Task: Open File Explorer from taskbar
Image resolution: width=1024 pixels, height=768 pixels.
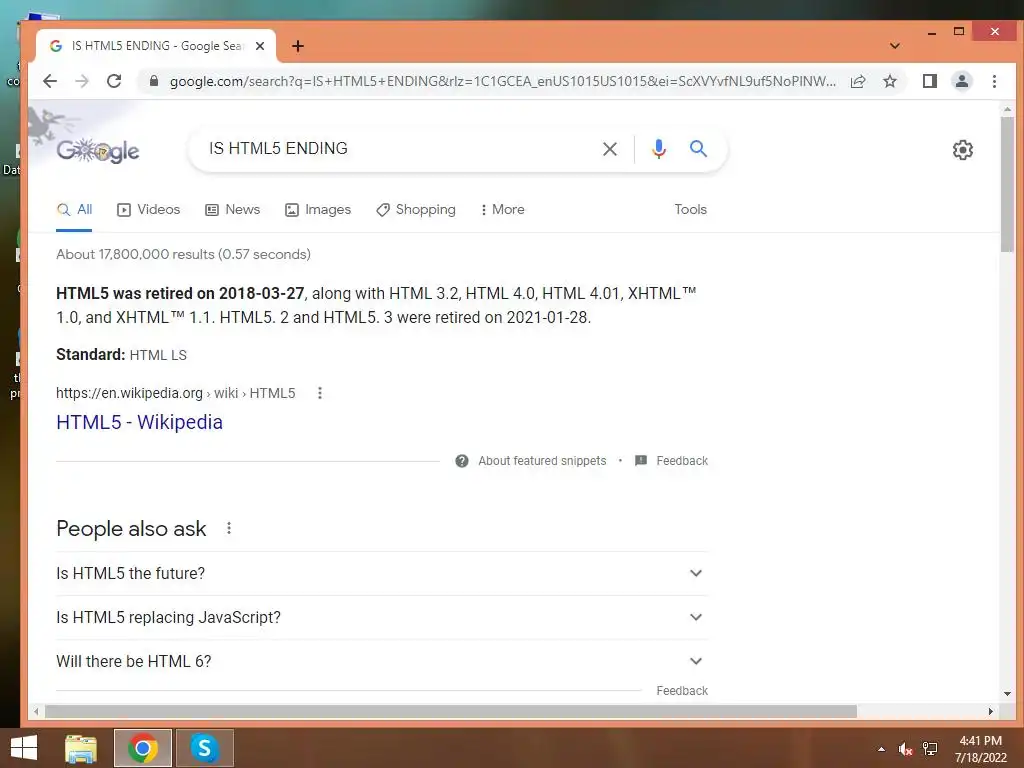Action: coord(81,748)
